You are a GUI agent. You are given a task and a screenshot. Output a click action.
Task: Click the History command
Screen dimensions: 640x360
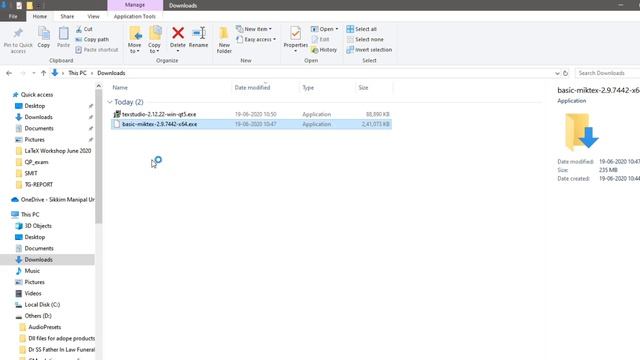point(324,49)
